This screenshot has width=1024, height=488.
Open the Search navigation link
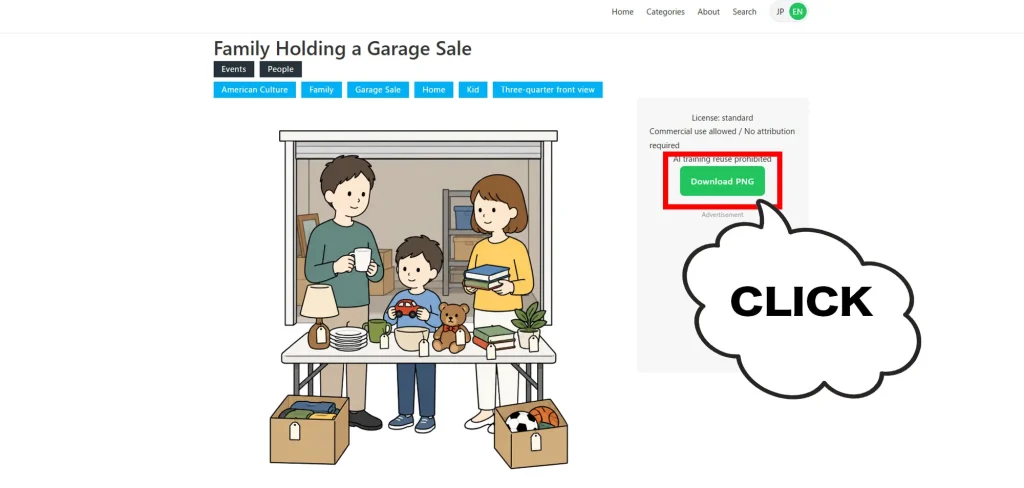click(744, 12)
